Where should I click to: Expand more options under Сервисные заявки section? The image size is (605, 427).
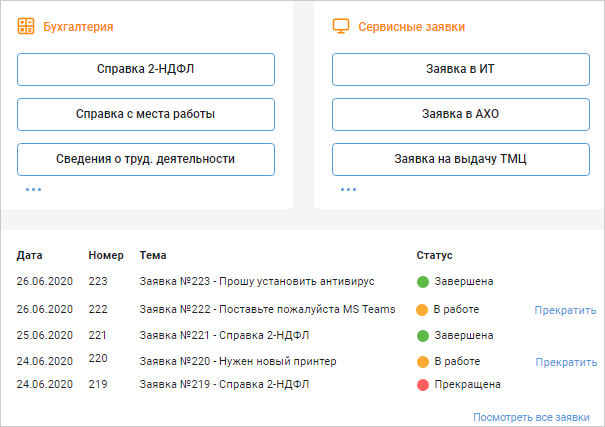point(348,189)
